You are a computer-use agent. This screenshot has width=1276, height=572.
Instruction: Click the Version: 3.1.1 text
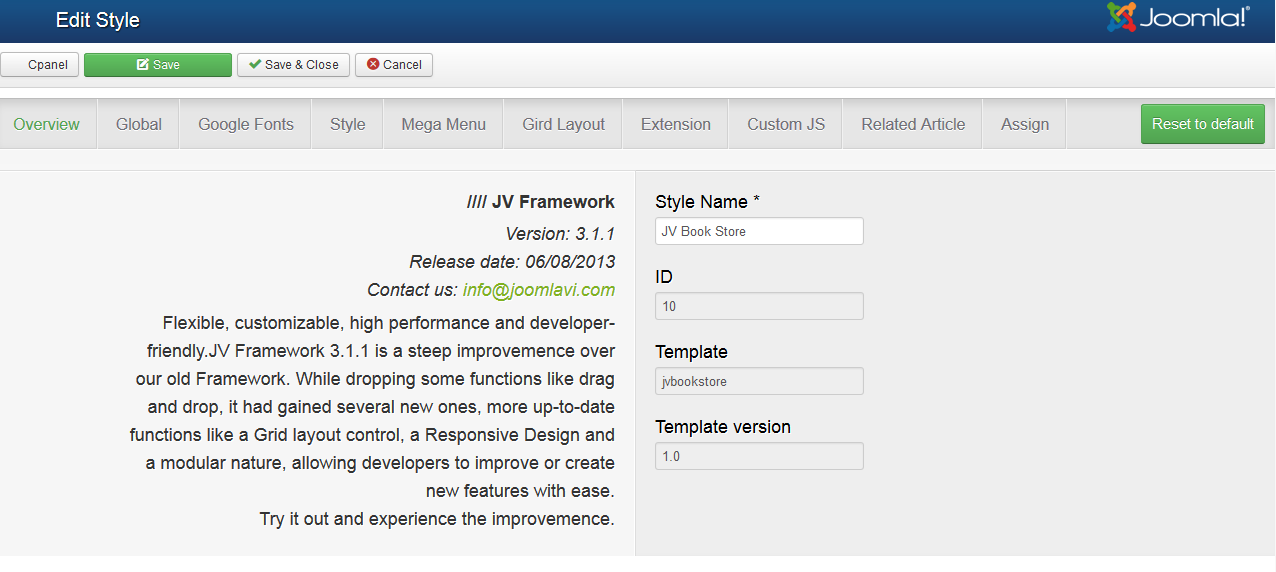point(560,234)
